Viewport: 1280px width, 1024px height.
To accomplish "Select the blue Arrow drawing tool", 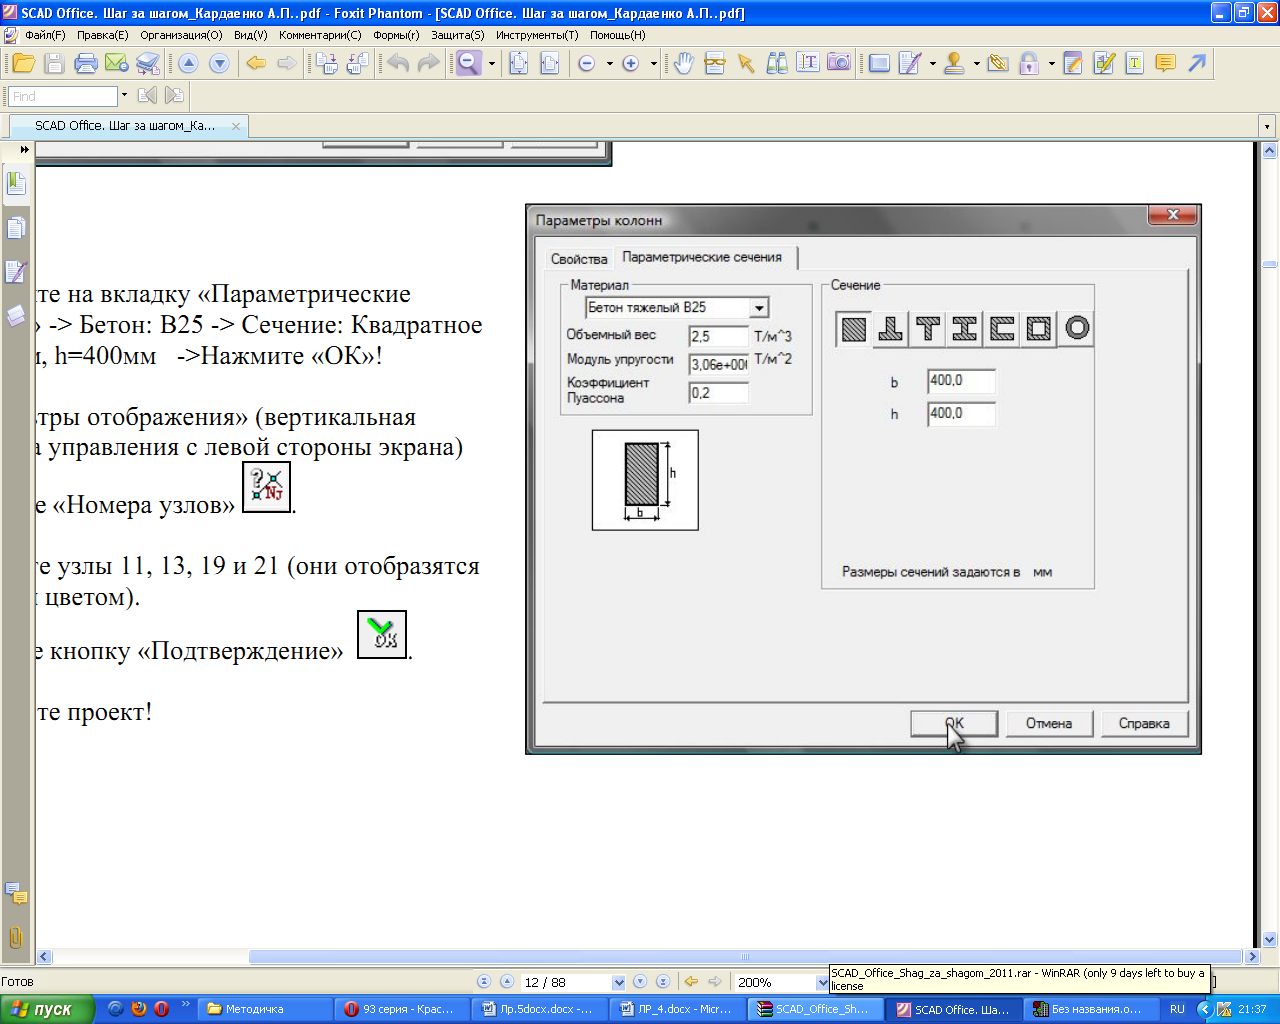I will pos(1197,63).
